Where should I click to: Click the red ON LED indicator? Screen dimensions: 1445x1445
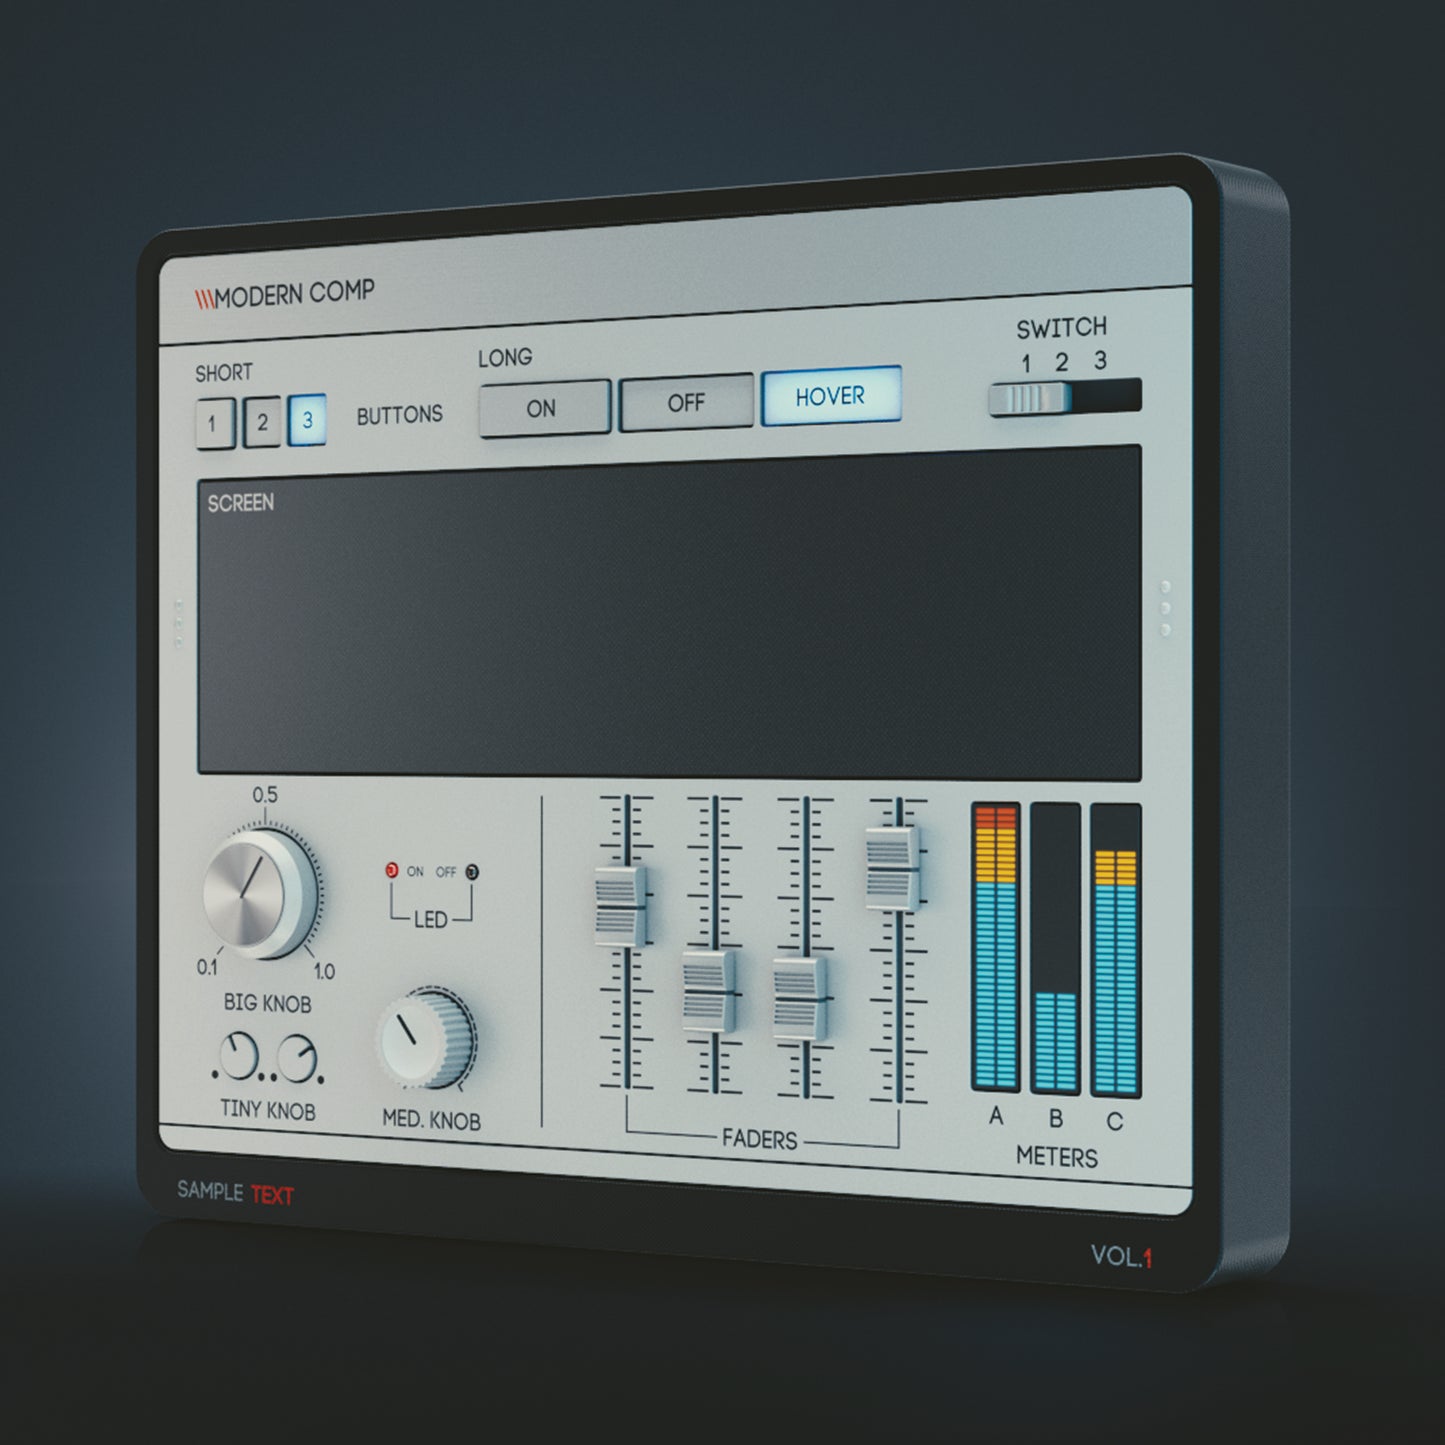click(392, 871)
